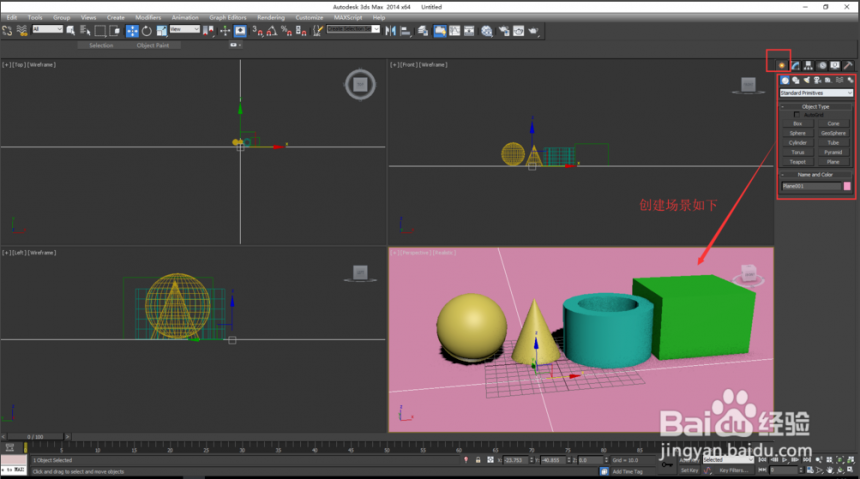Toggle the 3D Snaps icon

(x=258, y=31)
